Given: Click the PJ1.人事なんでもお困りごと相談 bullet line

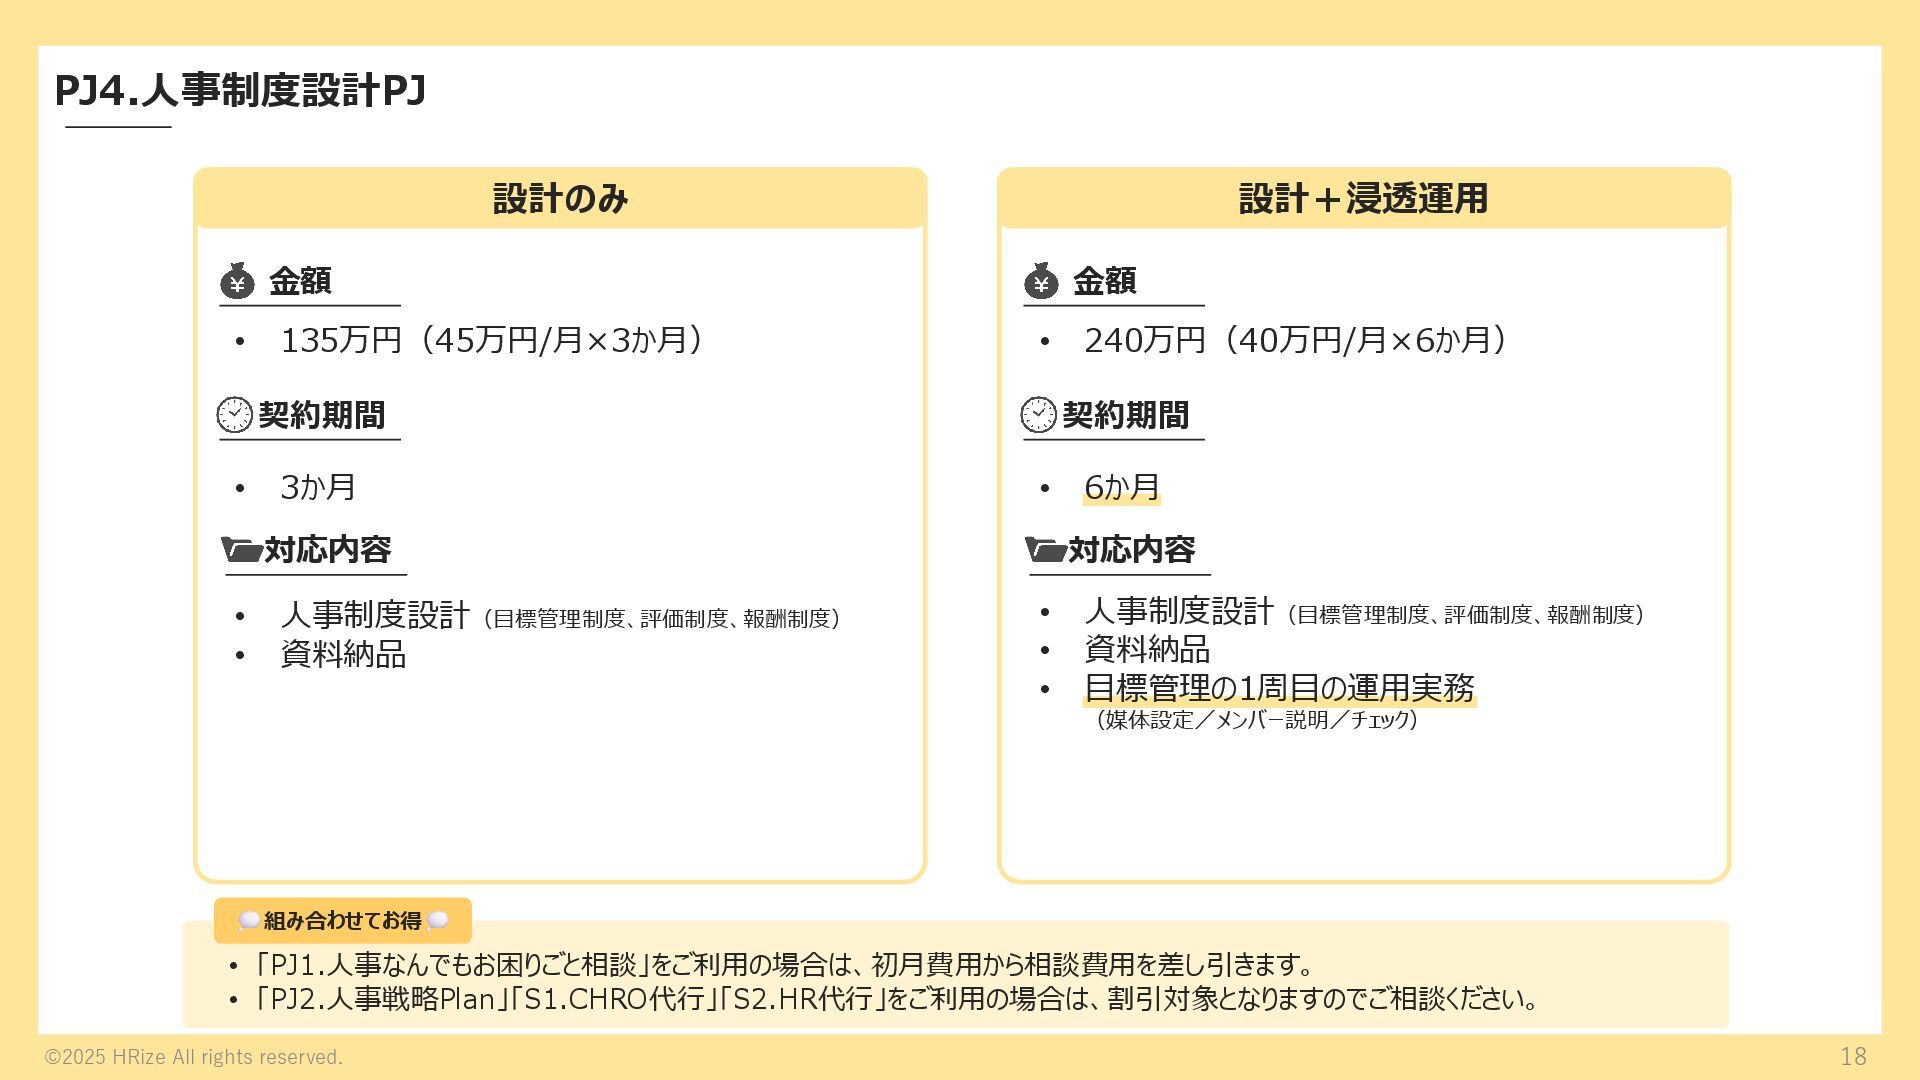Looking at the screenshot, I should [x=785, y=965].
